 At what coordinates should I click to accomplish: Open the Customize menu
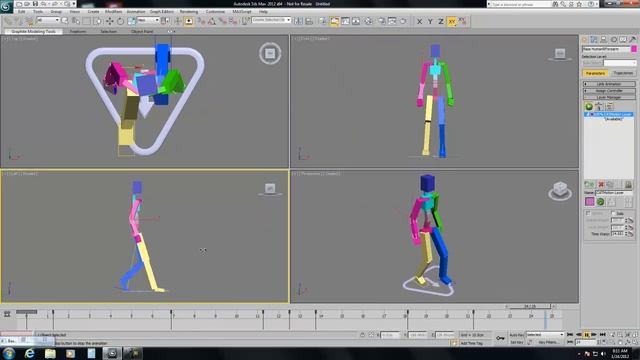point(215,11)
